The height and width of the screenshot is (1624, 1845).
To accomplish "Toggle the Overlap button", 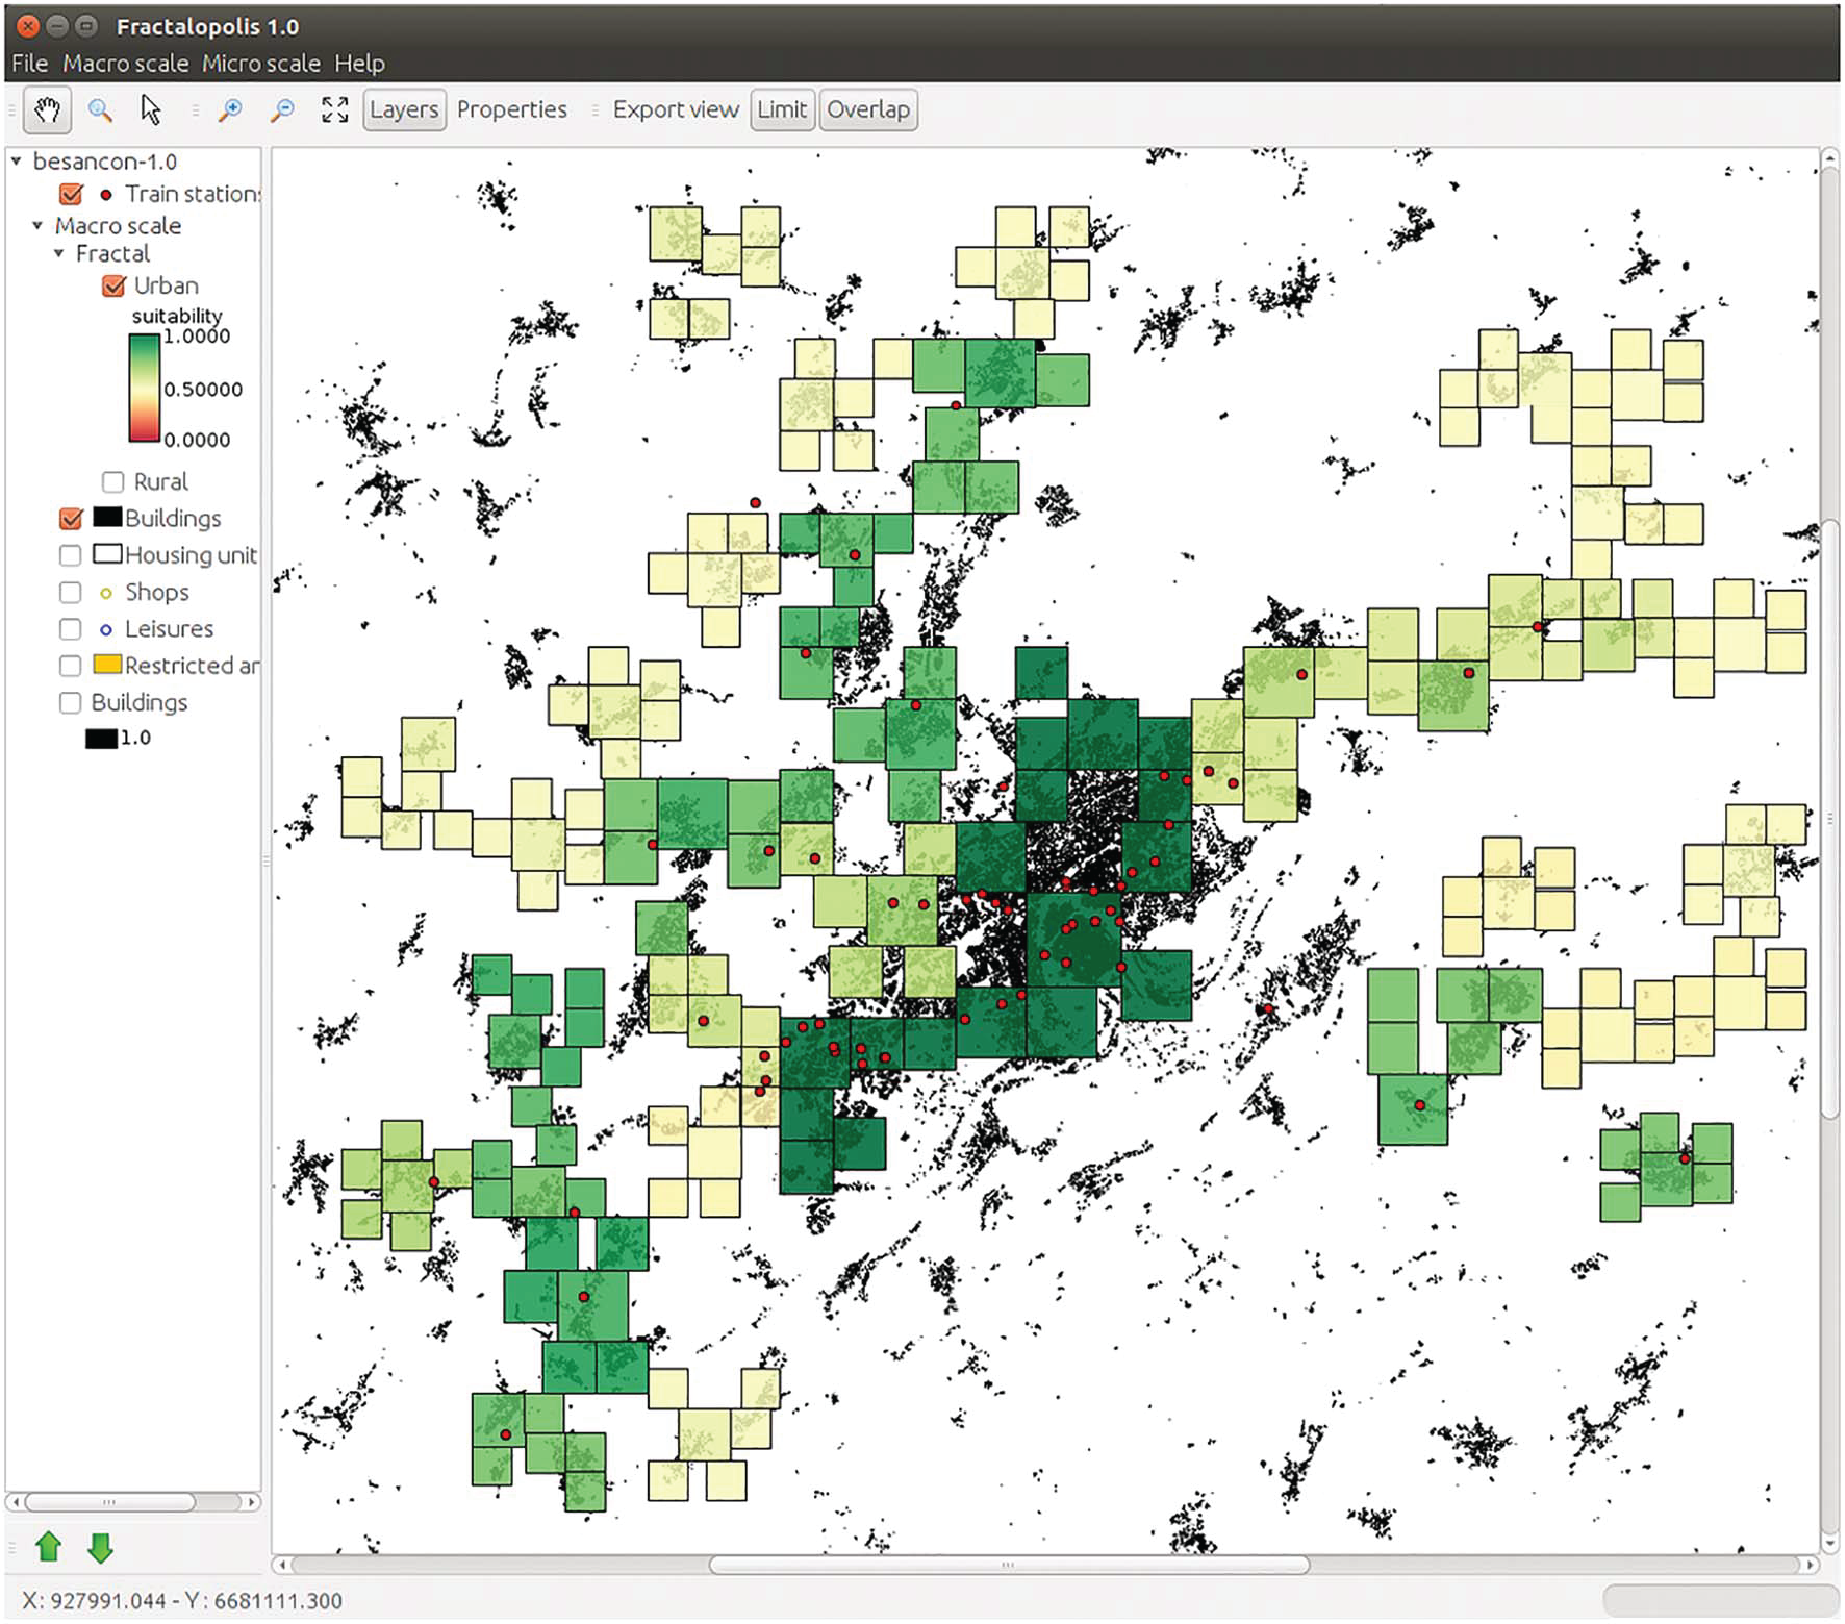I will tap(867, 110).
